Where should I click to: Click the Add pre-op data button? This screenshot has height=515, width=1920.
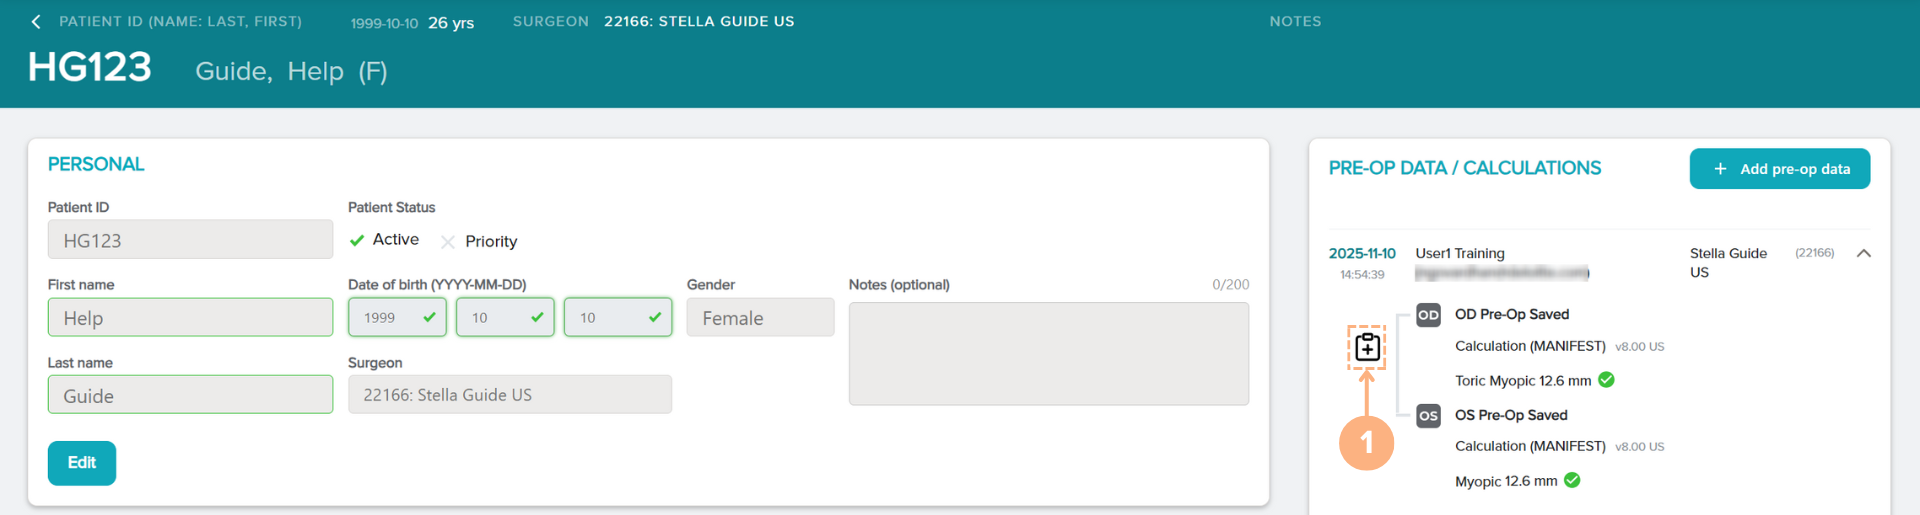click(x=1780, y=169)
